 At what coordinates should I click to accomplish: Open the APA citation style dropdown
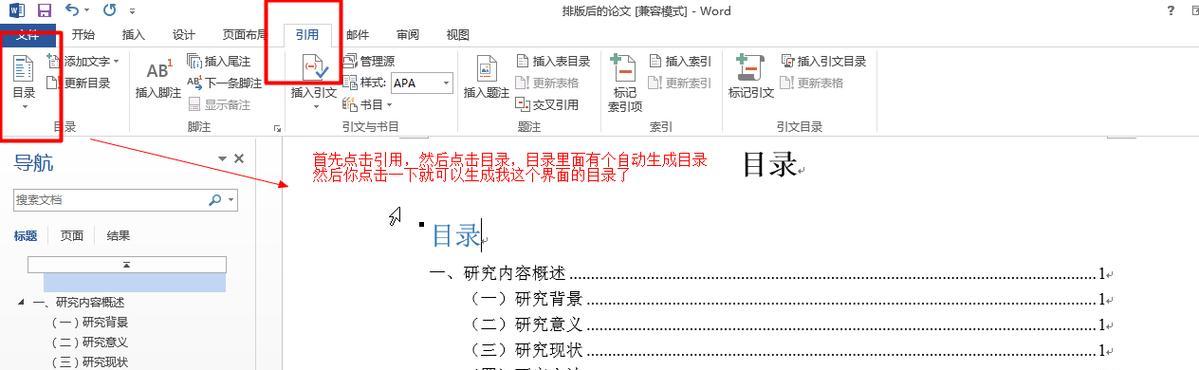pos(422,83)
